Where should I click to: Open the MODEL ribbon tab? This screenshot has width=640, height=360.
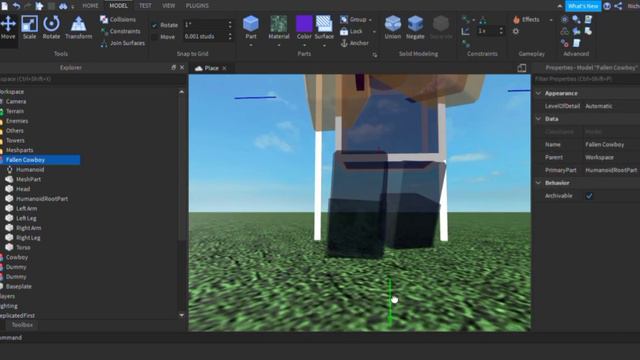(118, 6)
